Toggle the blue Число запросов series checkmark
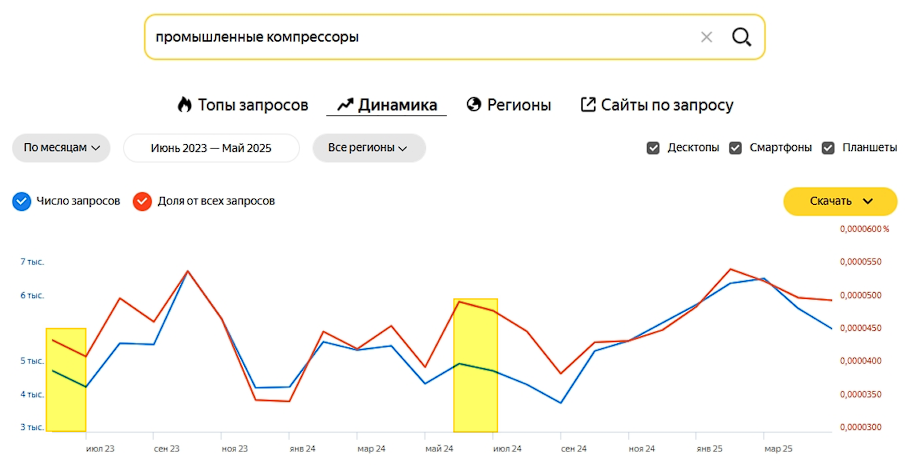The height and width of the screenshot is (475, 910). click(22, 201)
